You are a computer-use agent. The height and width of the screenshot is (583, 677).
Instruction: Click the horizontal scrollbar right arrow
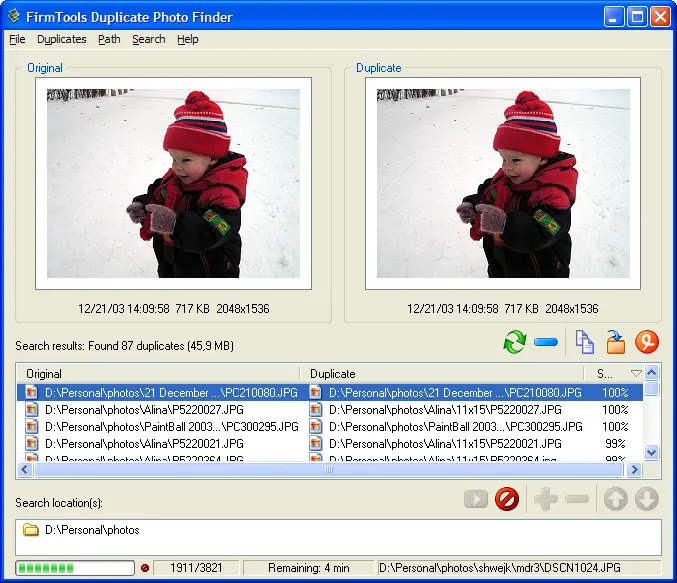tap(633, 469)
